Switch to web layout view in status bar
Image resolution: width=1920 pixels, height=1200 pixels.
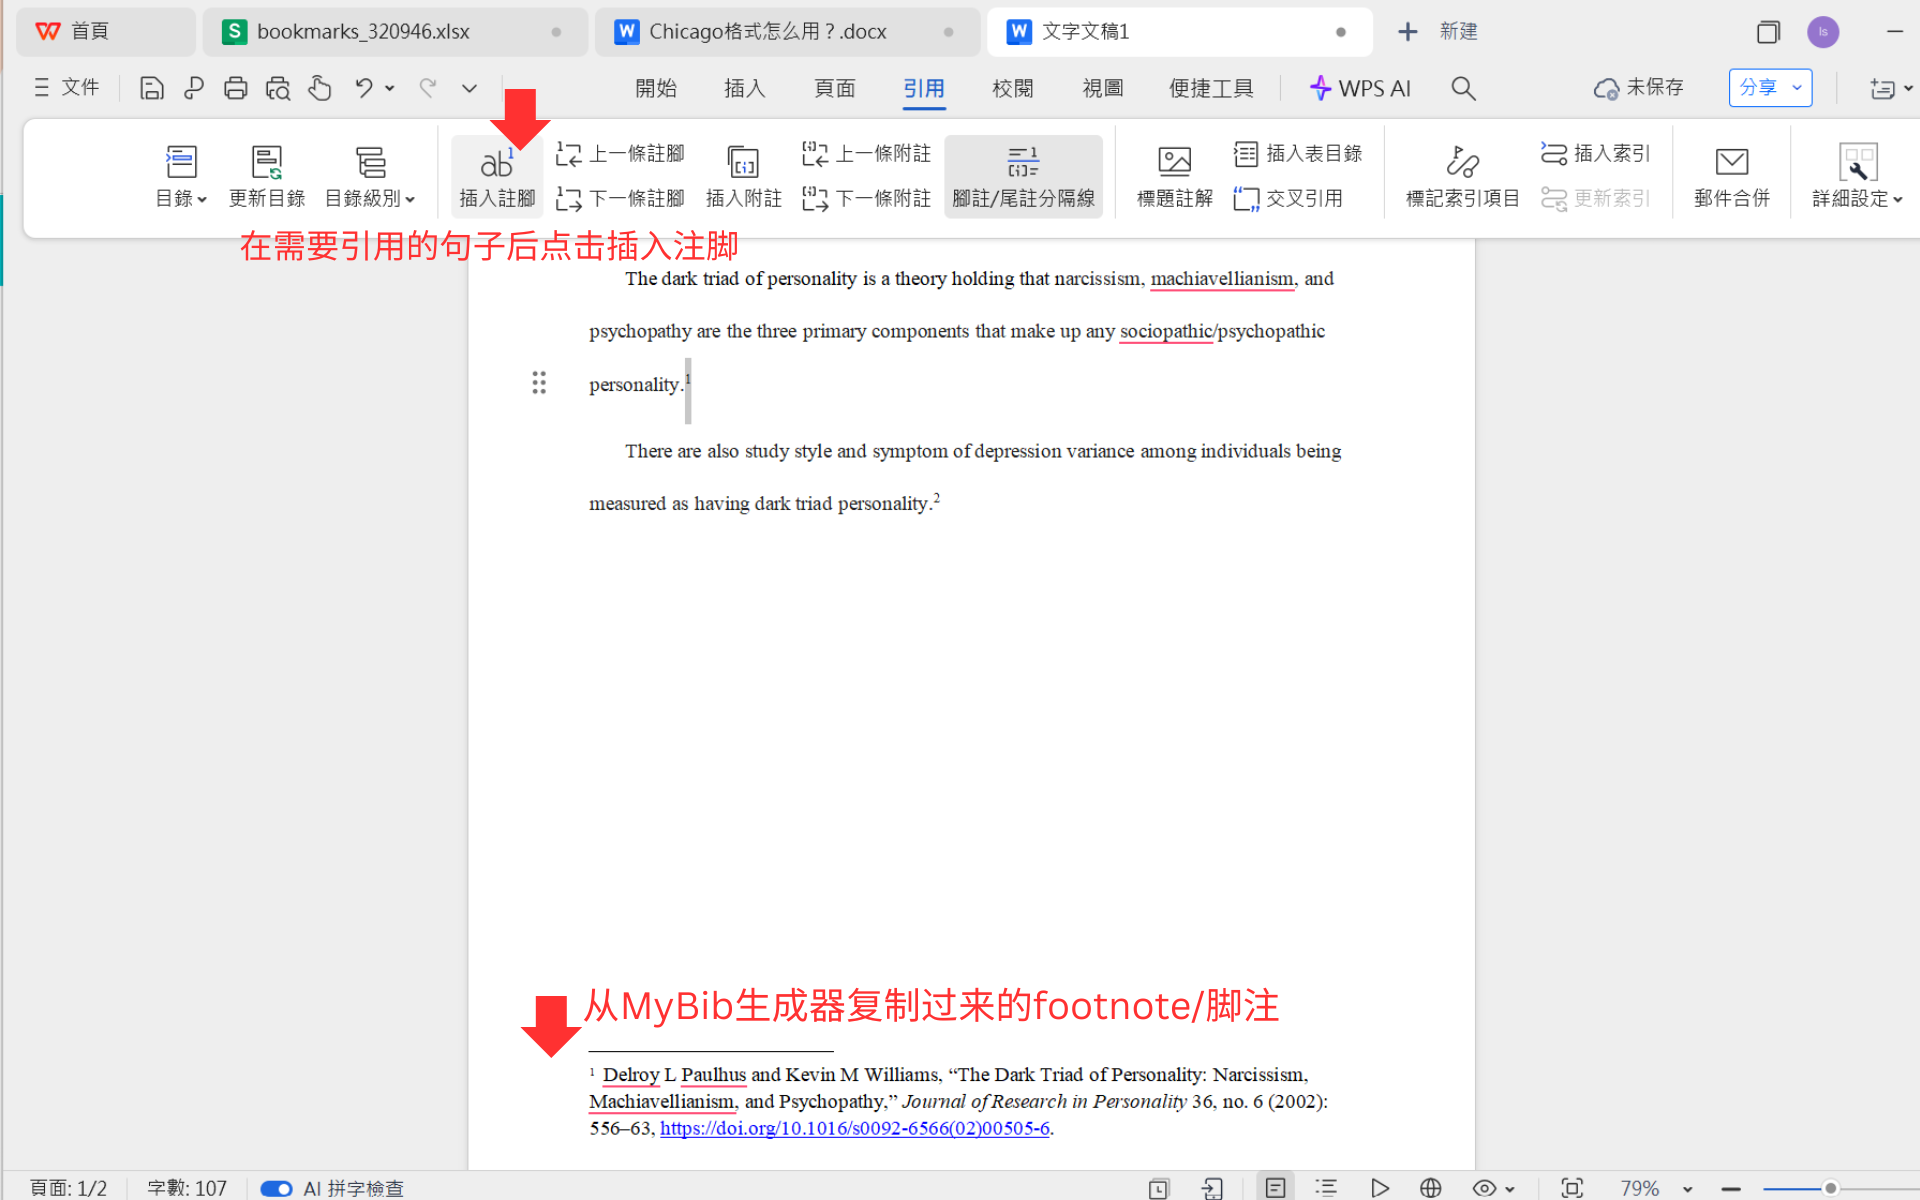pyautogui.click(x=1430, y=1188)
